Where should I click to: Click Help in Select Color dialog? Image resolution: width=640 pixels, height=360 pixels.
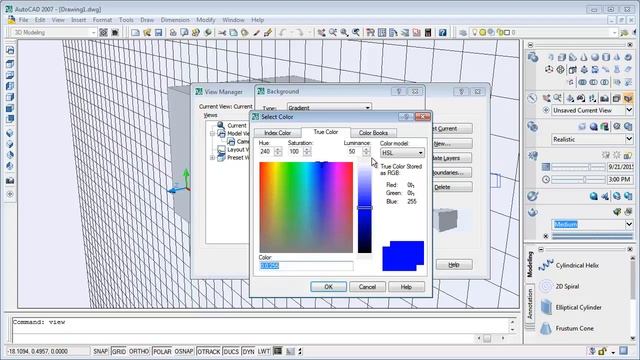pyautogui.click(x=406, y=287)
